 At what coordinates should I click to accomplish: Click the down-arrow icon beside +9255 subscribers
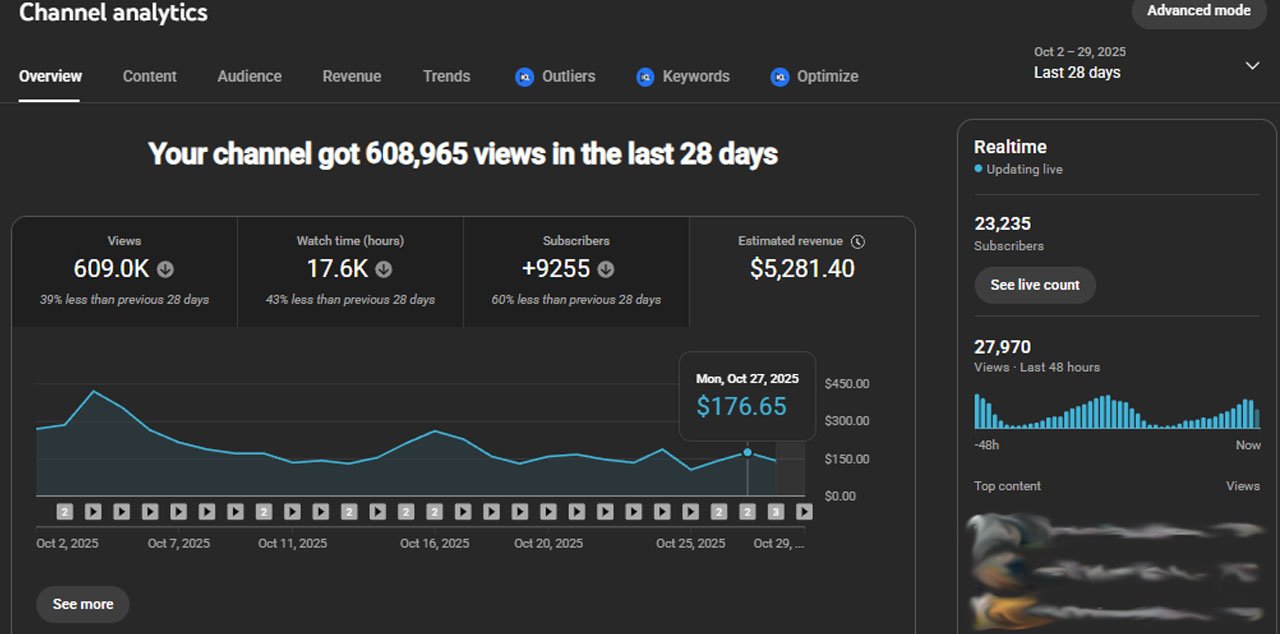(605, 269)
